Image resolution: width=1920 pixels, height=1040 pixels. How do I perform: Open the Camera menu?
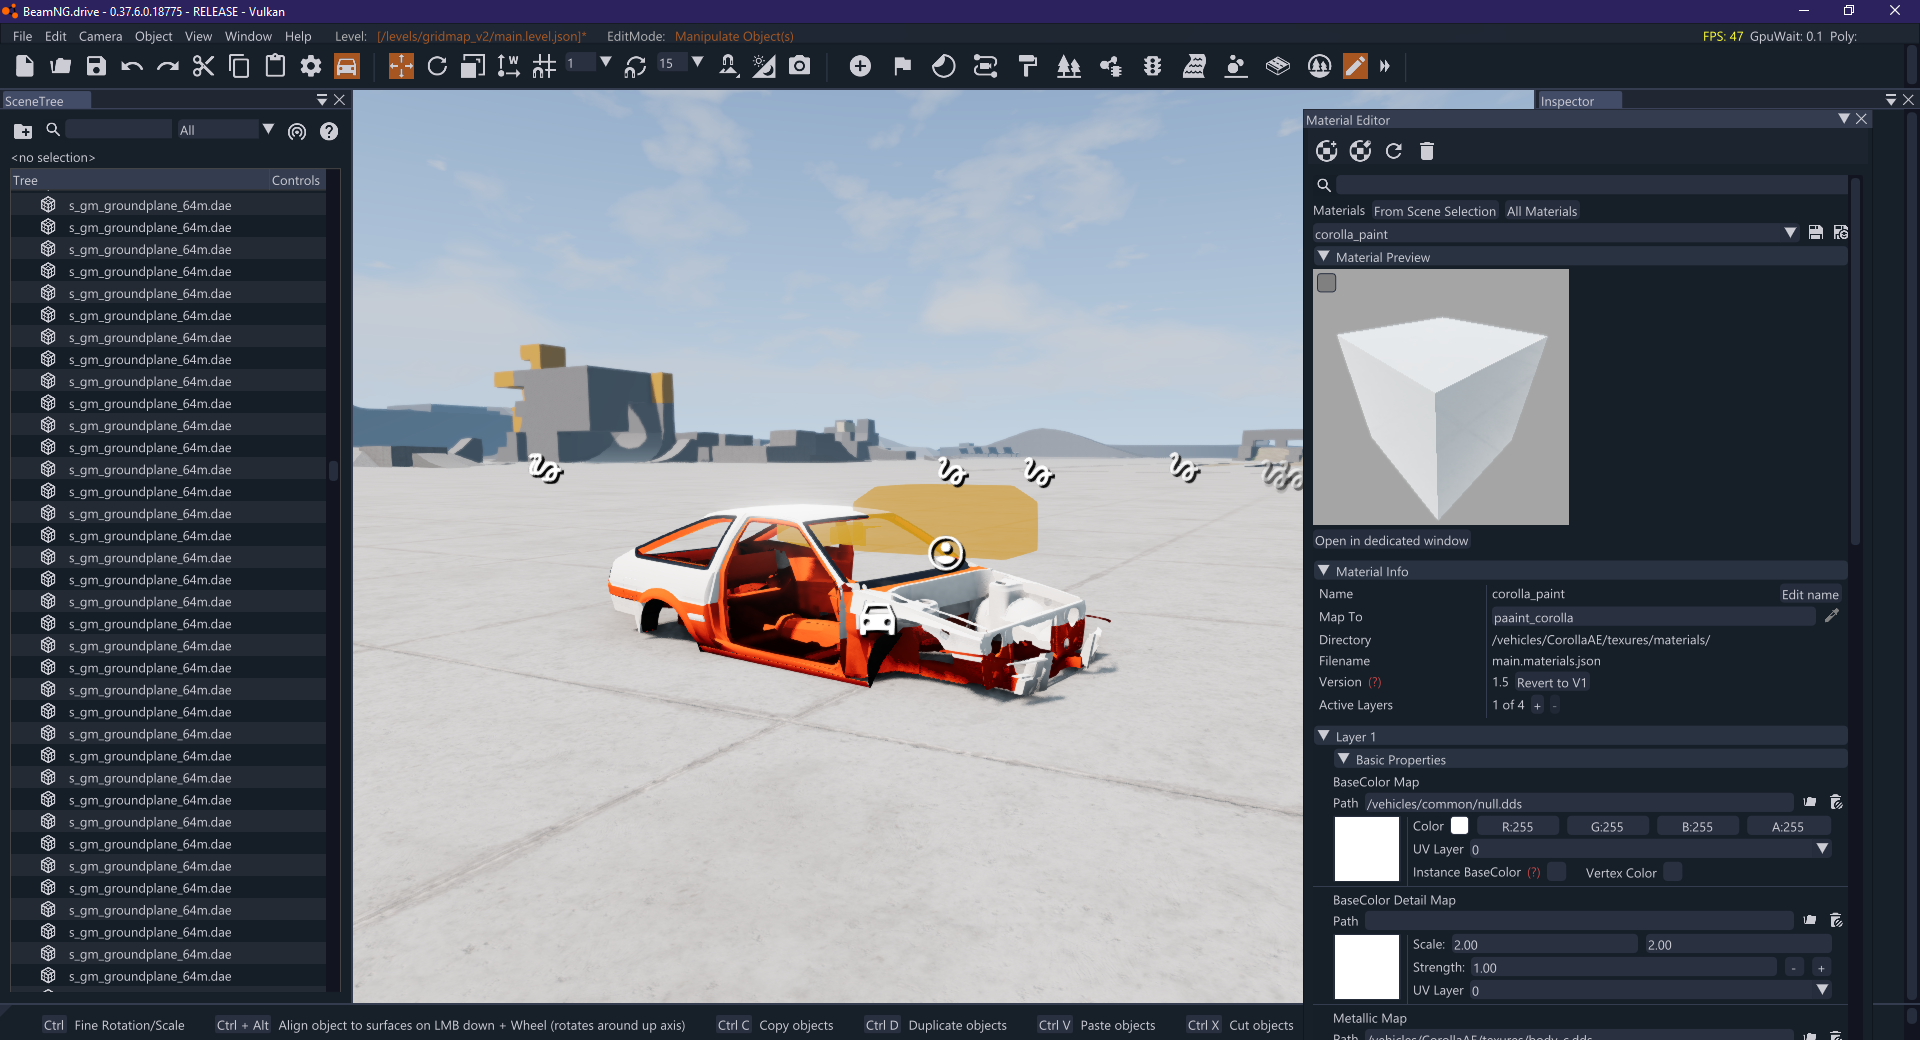click(x=100, y=36)
